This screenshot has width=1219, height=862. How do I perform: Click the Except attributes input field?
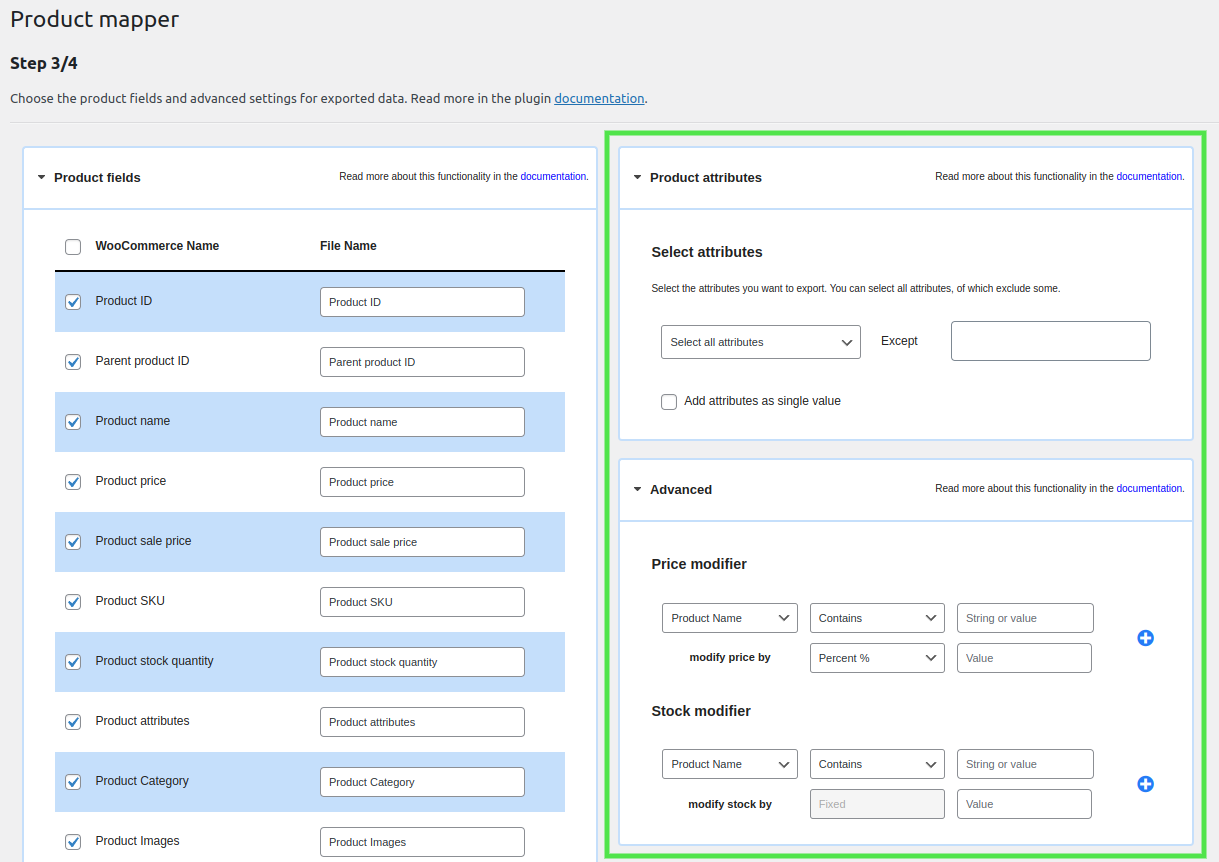pos(1050,341)
